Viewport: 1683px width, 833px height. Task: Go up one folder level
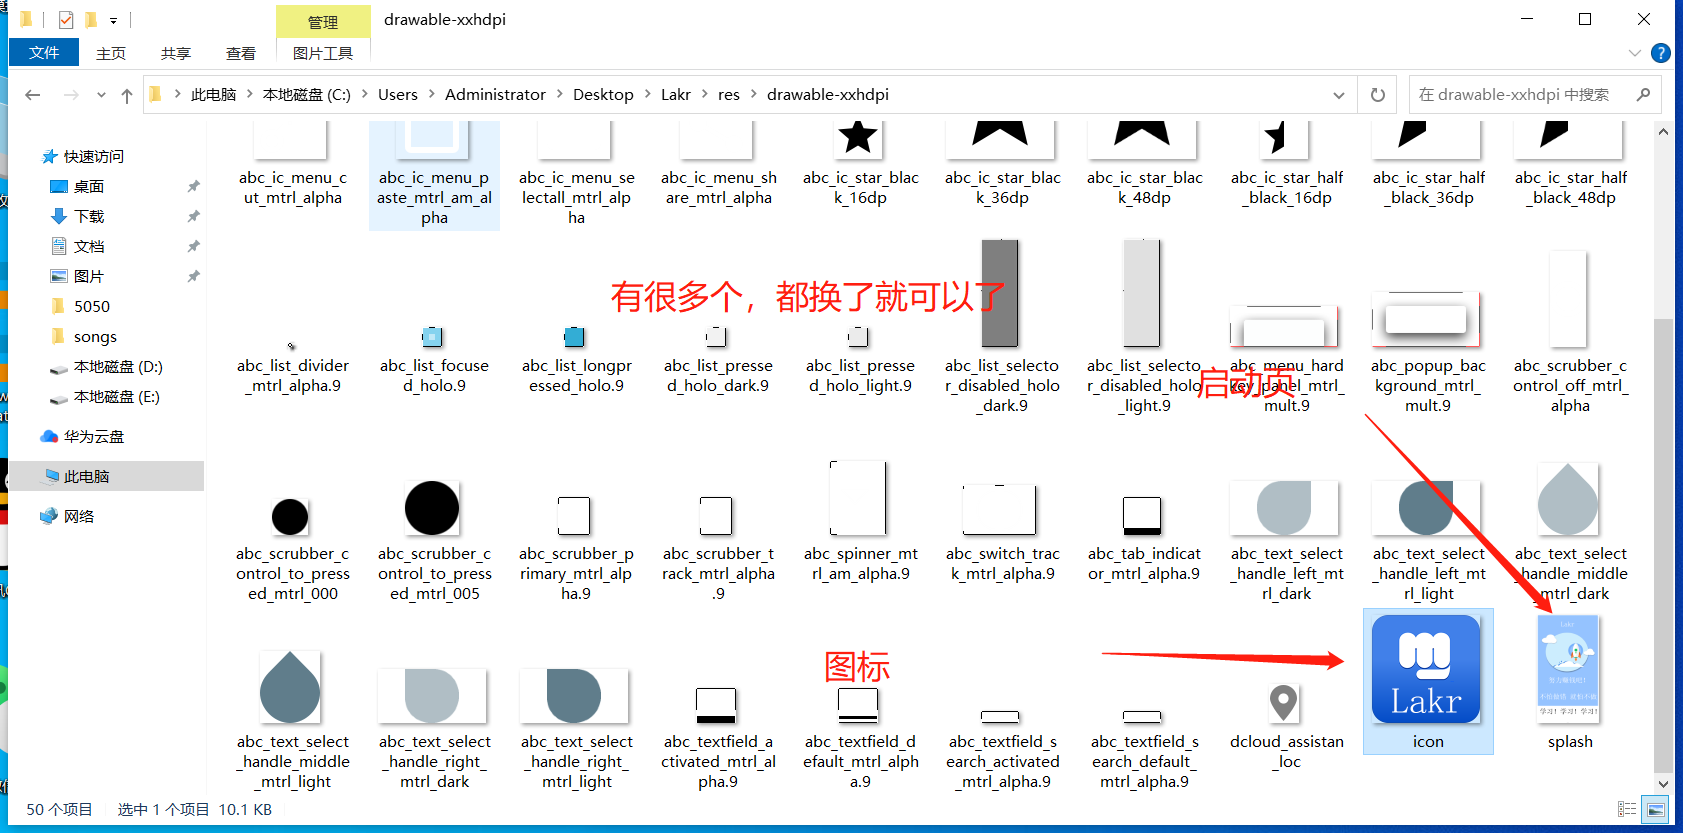coord(127,95)
